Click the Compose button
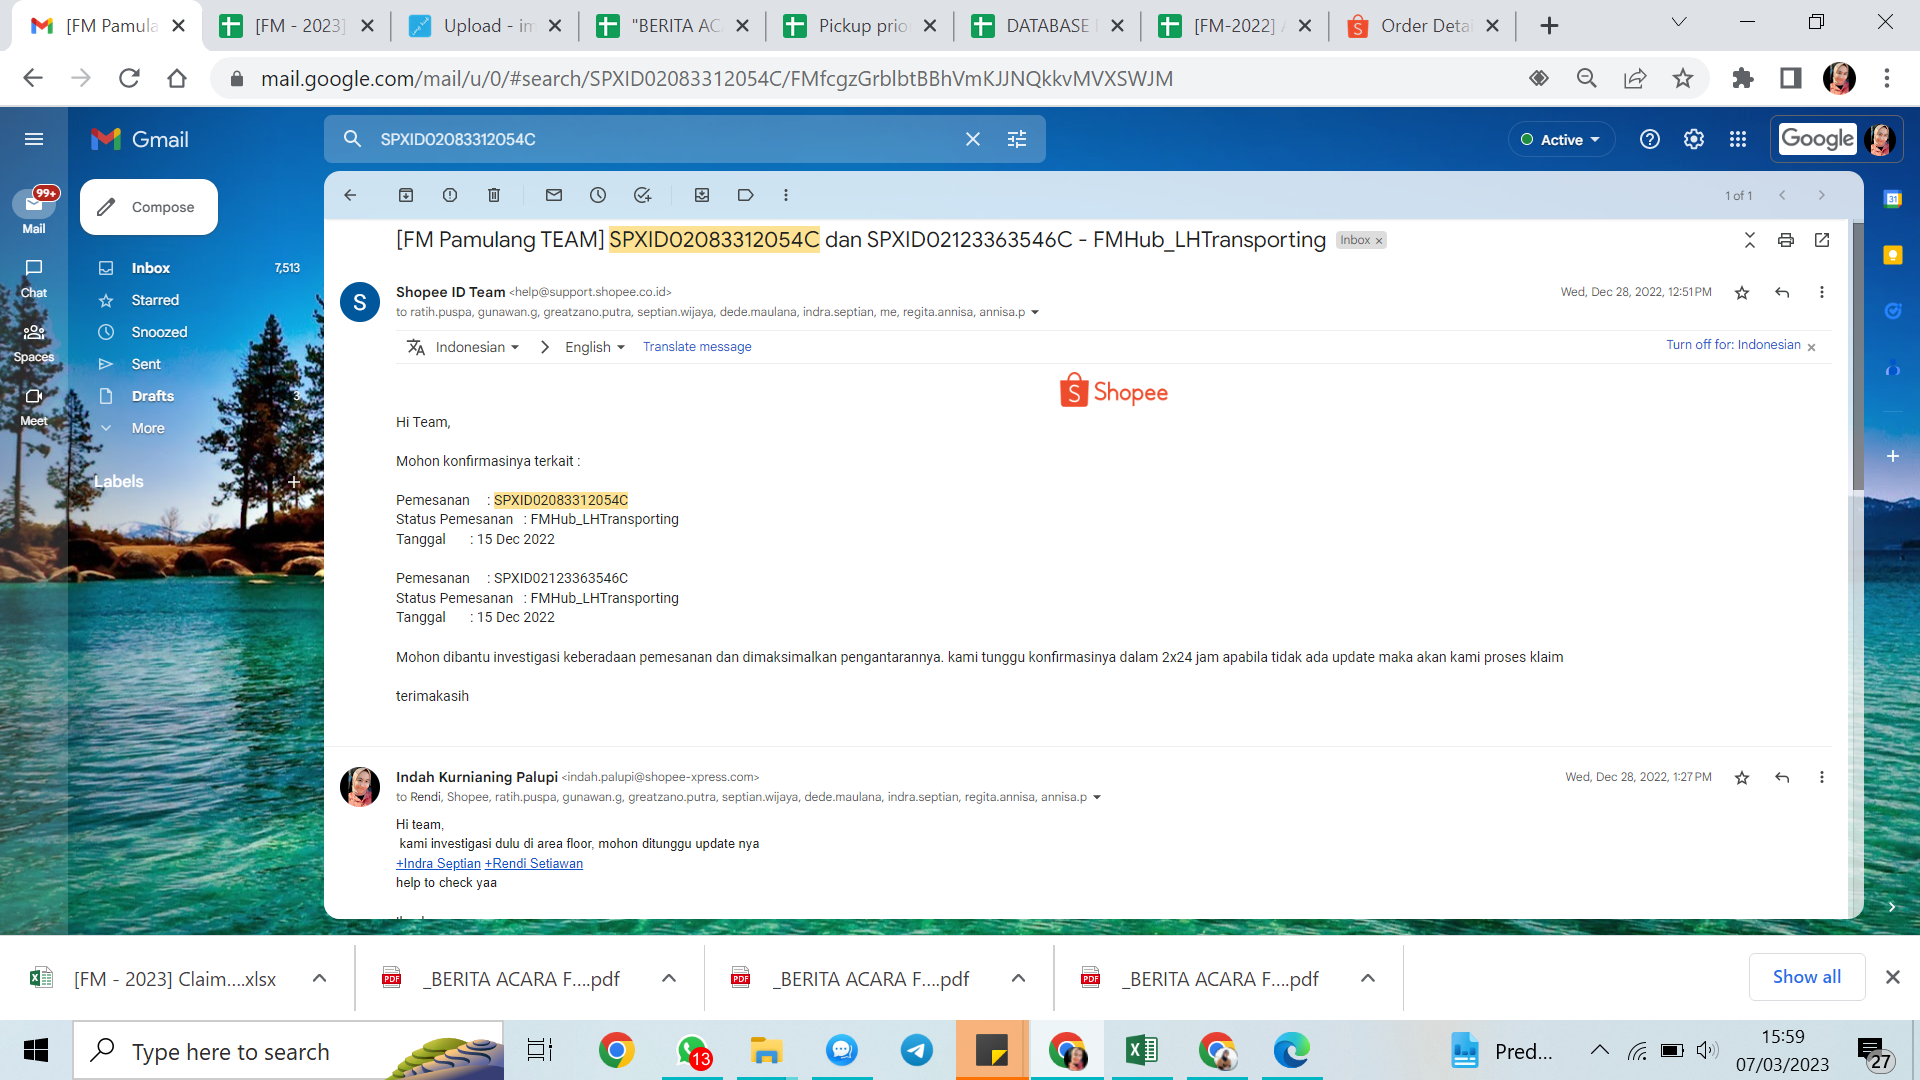 (149, 207)
